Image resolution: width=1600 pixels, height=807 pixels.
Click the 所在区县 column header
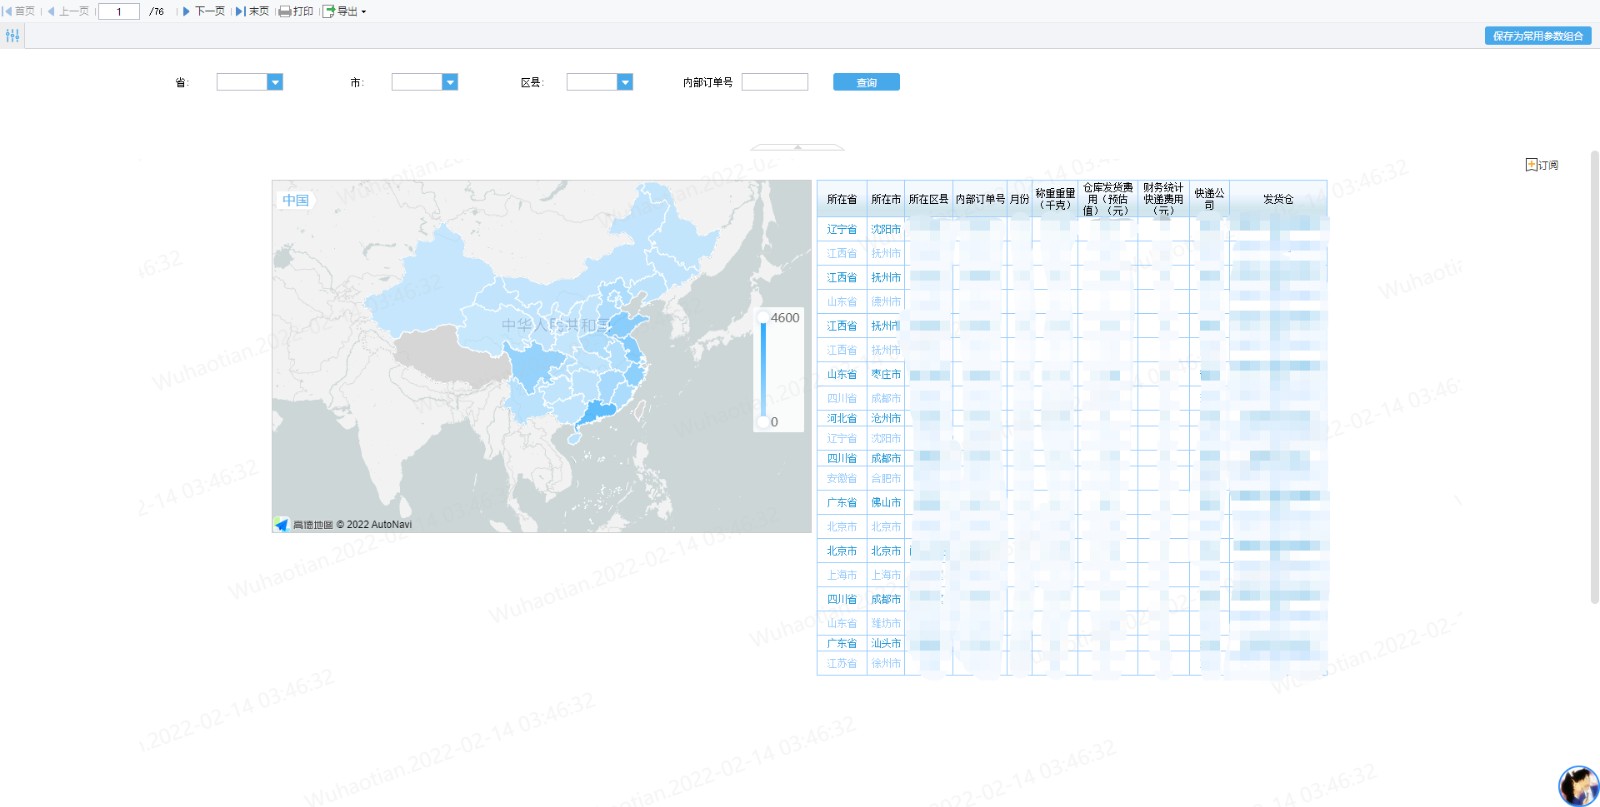pos(929,199)
